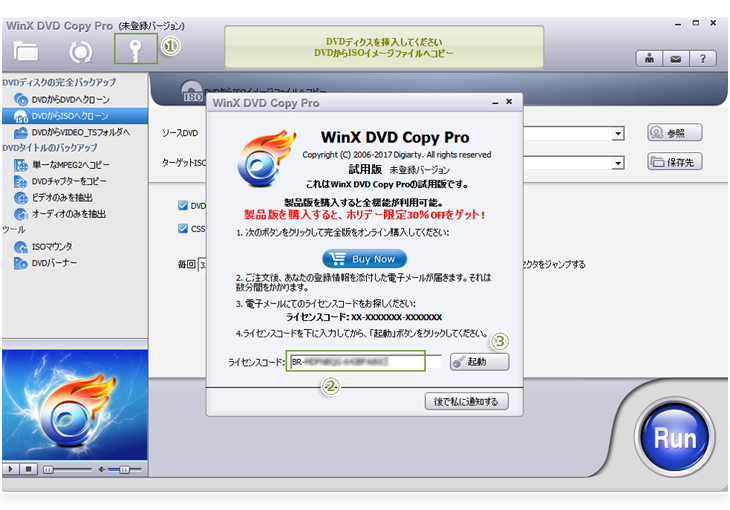
Task: Select オーディオのみを抽出 option
Action: [x=69, y=214]
